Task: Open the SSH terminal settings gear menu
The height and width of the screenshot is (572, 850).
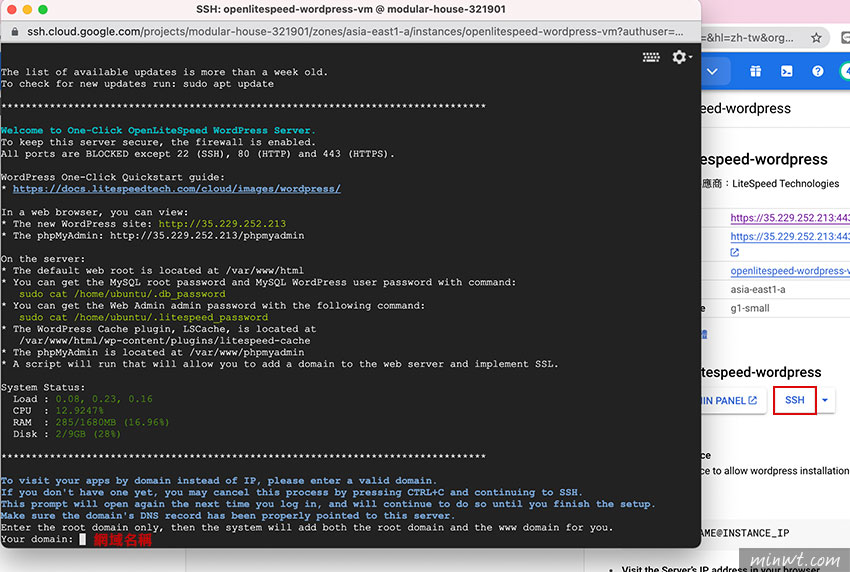Action: pyautogui.click(x=681, y=57)
